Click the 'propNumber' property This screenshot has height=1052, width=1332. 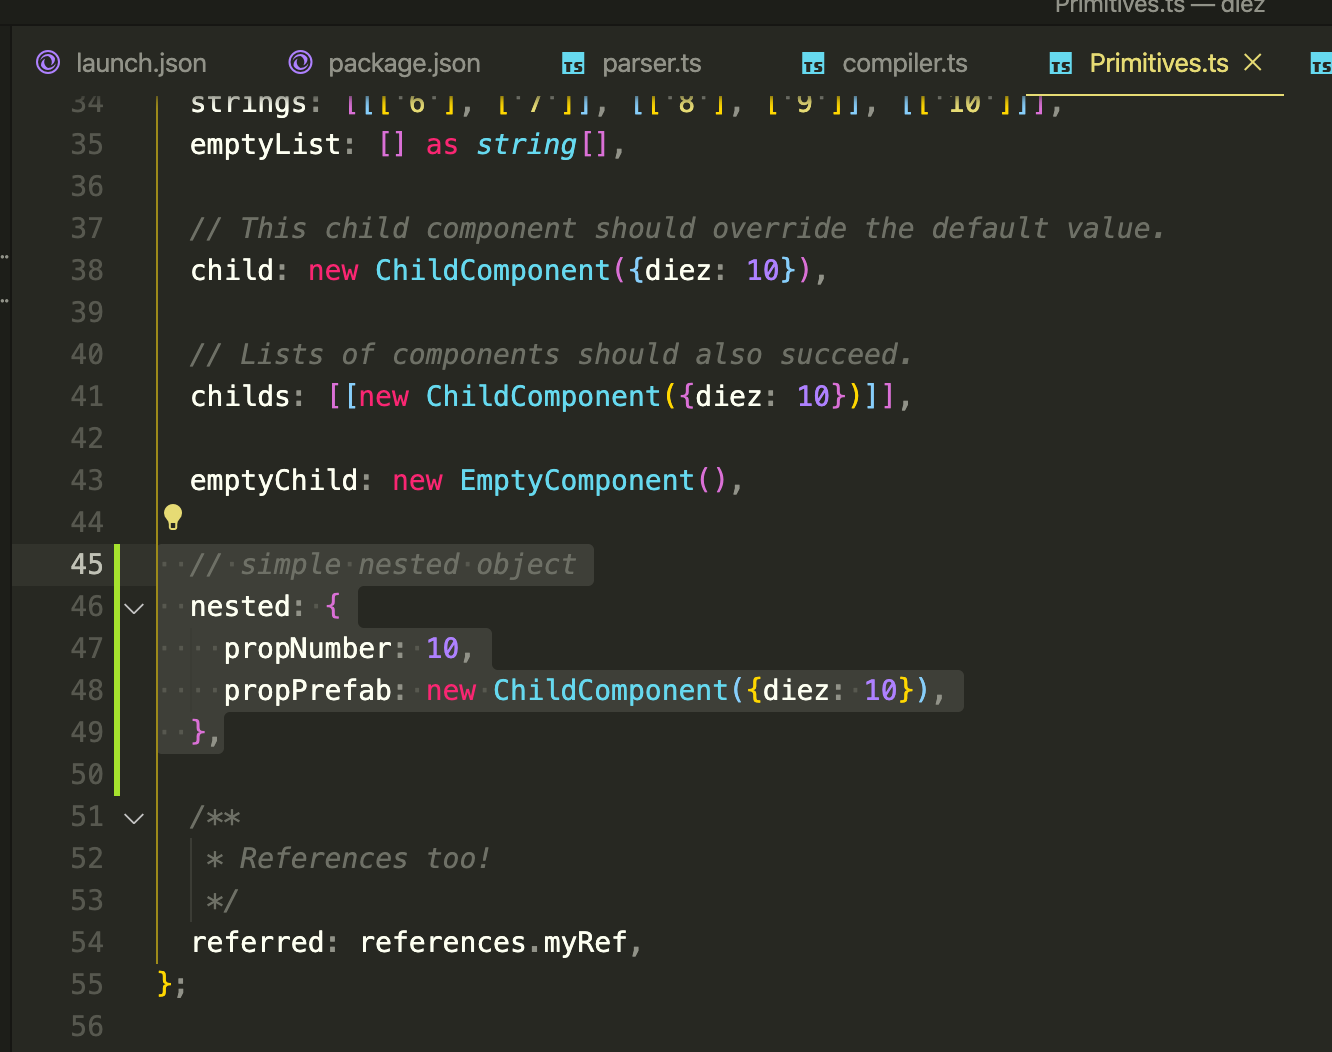point(308,648)
